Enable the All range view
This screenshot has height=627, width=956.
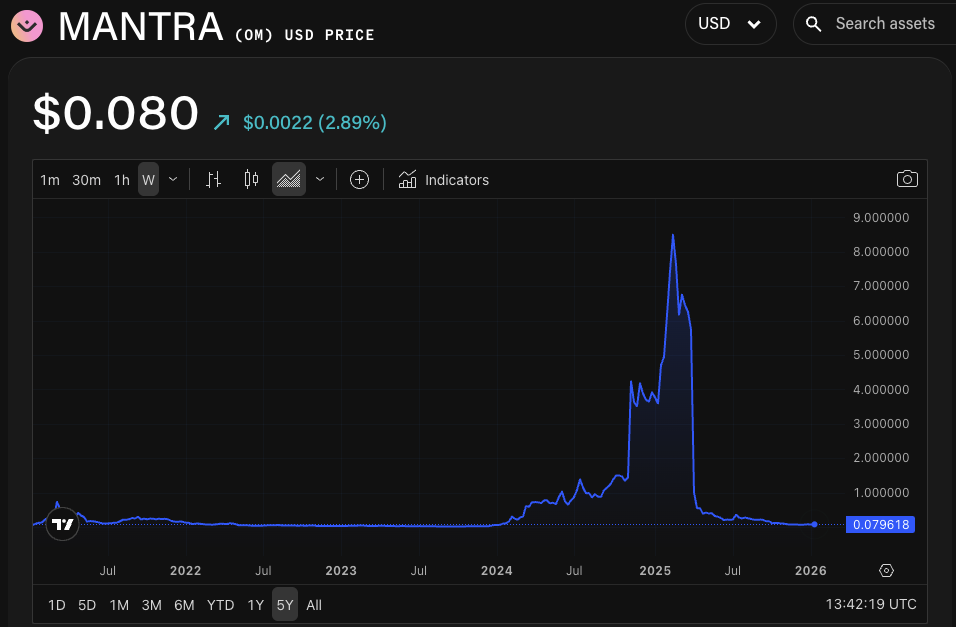point(313,605)
